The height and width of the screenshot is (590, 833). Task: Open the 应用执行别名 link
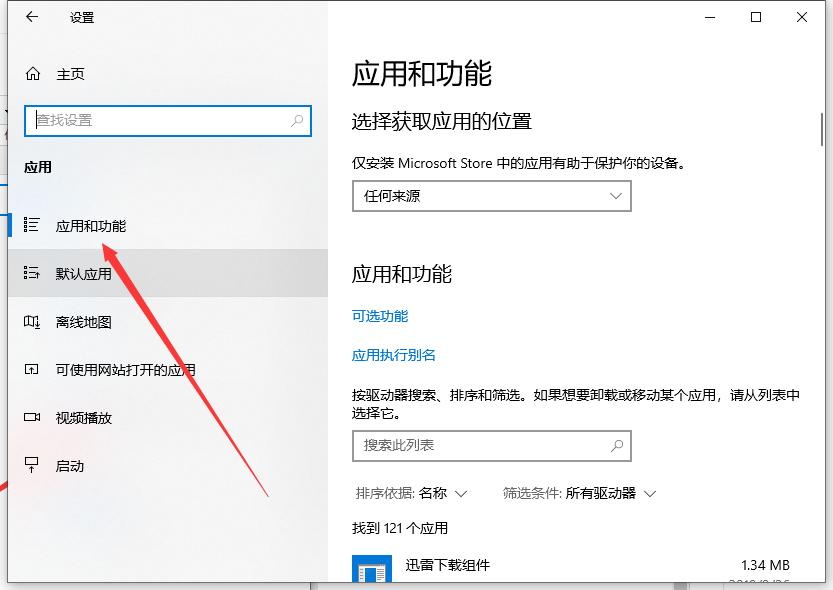coord(393,355)
